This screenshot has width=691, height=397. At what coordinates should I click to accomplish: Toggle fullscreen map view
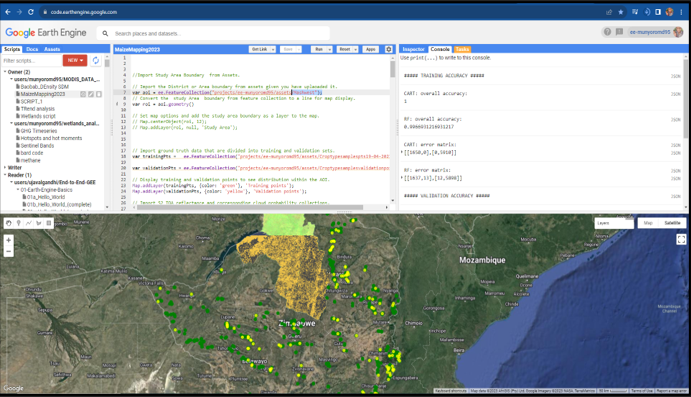681,239
